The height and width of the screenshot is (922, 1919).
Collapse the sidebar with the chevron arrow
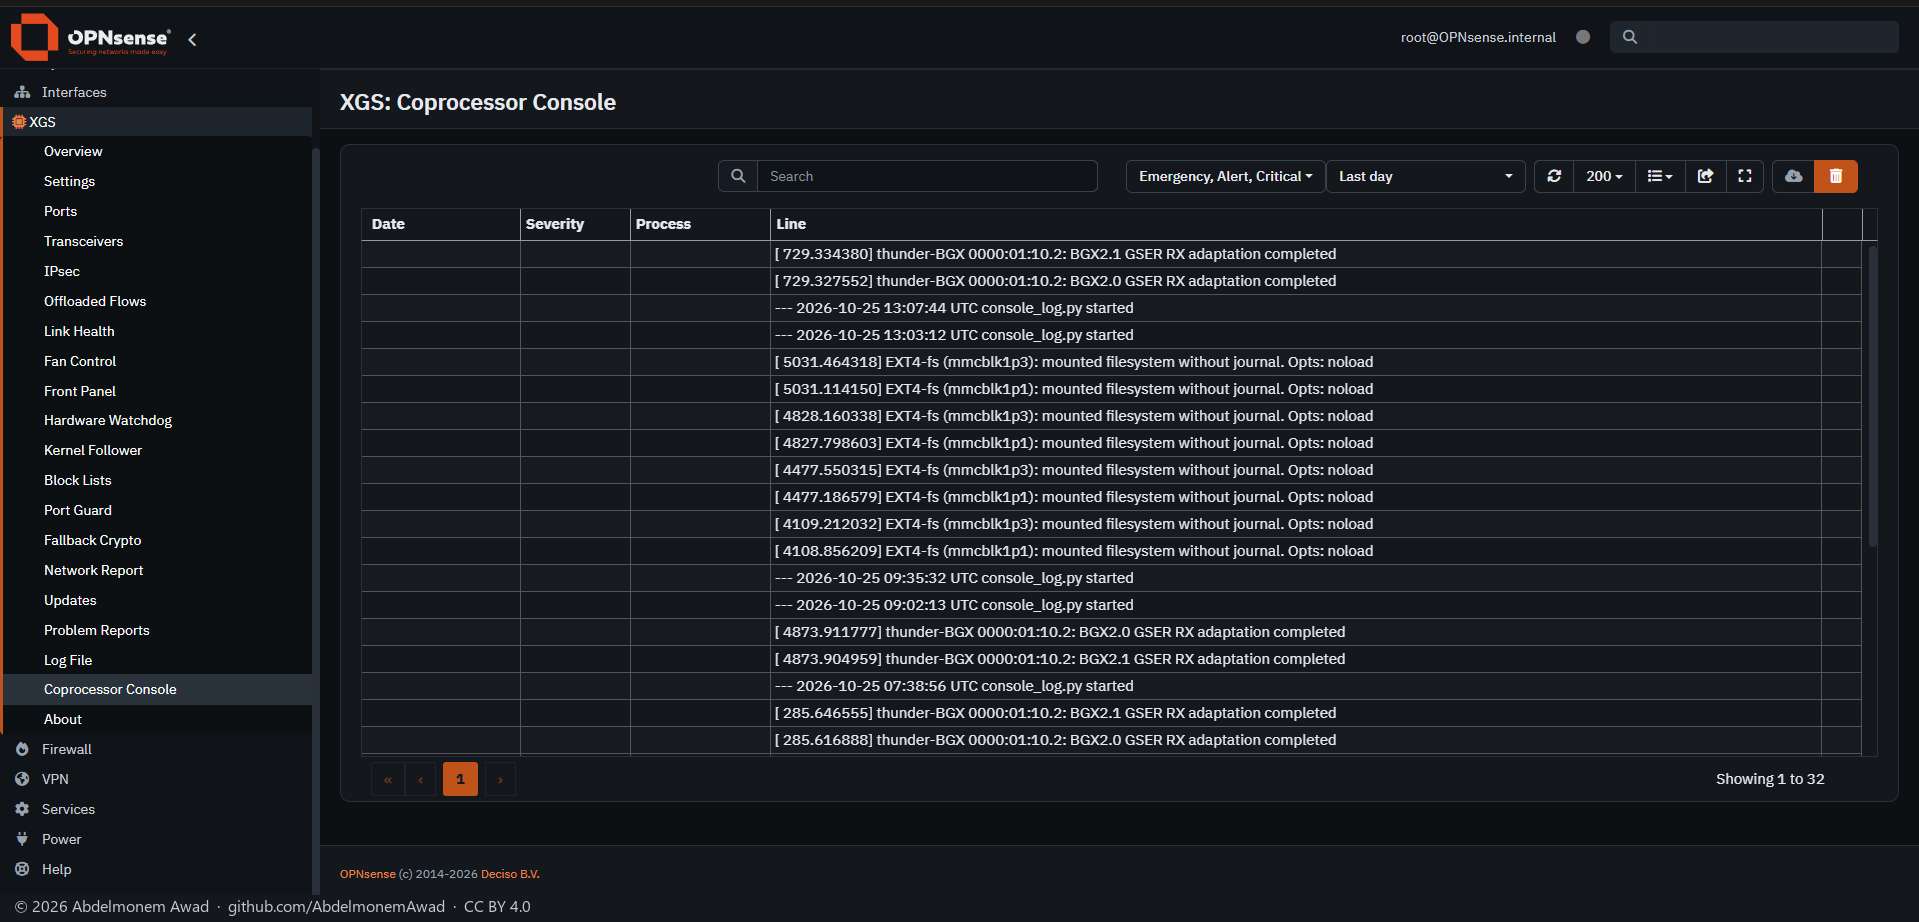[x=192, y=39]
